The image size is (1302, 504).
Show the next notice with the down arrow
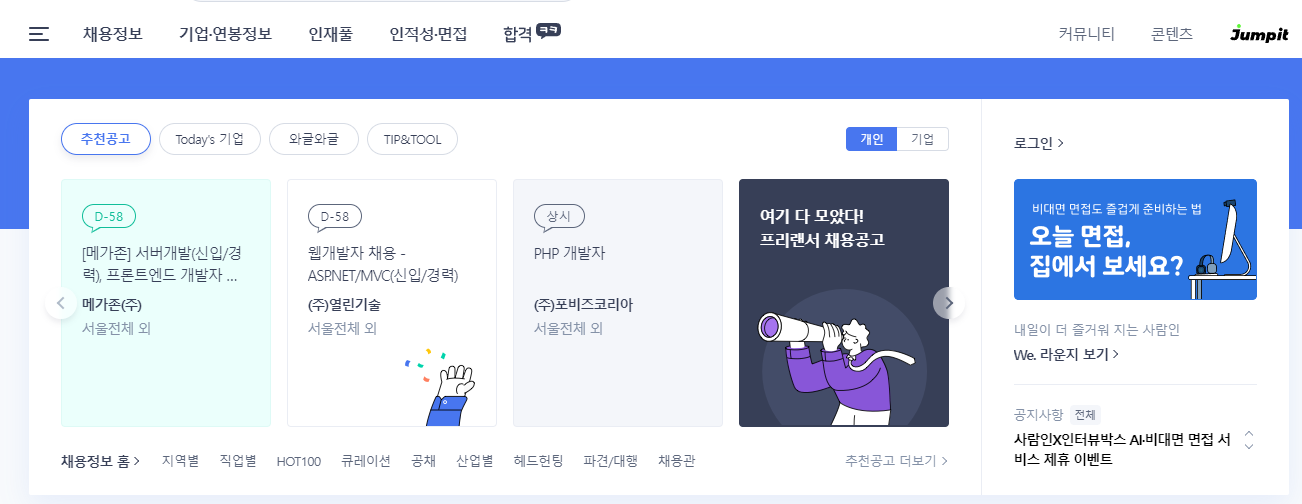[x=1249, y=447]
